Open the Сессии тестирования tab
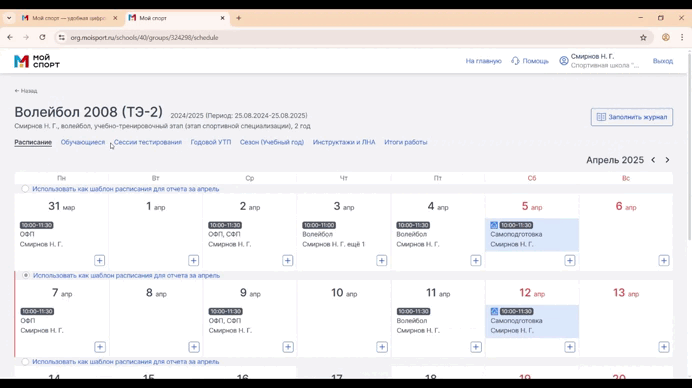692x388 pixels. 148,142
